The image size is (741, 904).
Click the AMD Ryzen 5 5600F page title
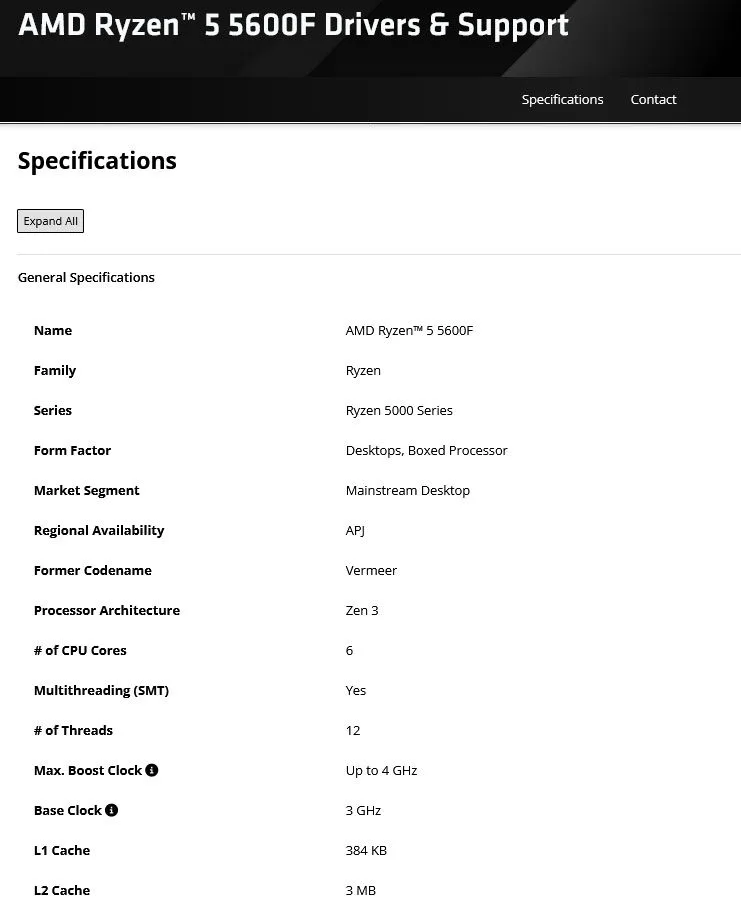[293, 24]
